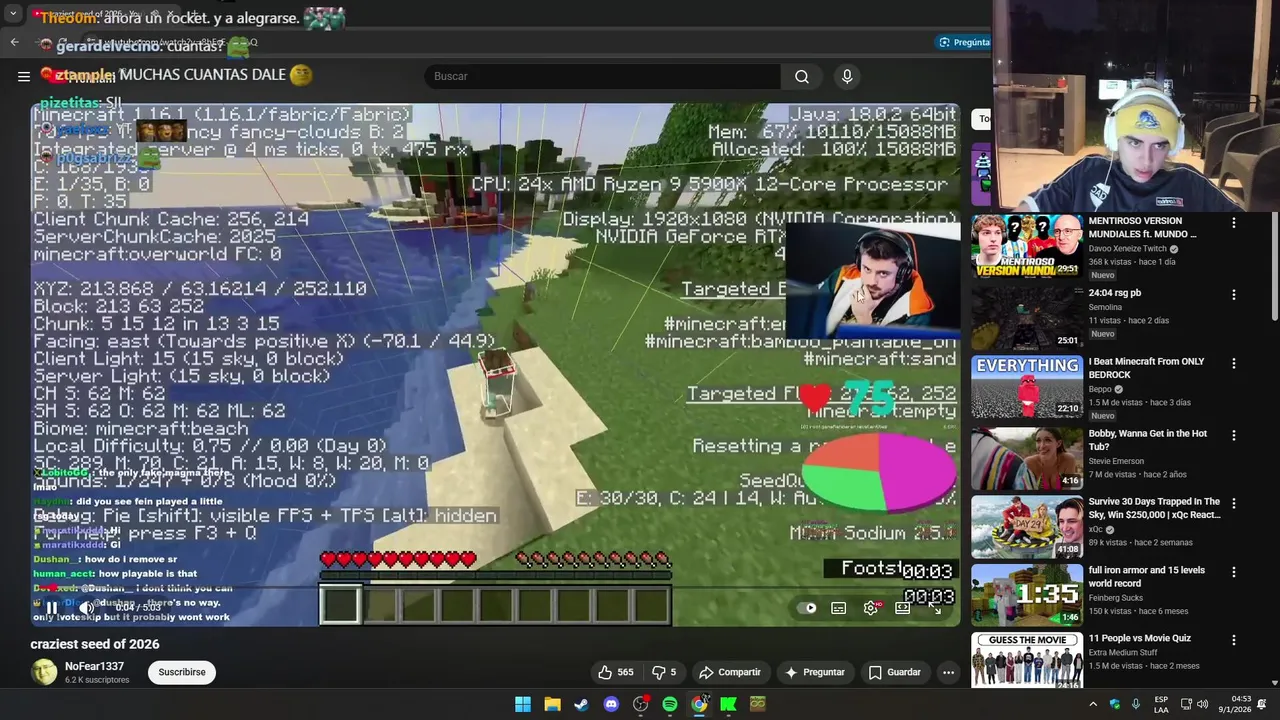The width and height of the screenshot is (1280, 720).
Task: Open the green Kick app on taskbar
Action: click(728, 704)
